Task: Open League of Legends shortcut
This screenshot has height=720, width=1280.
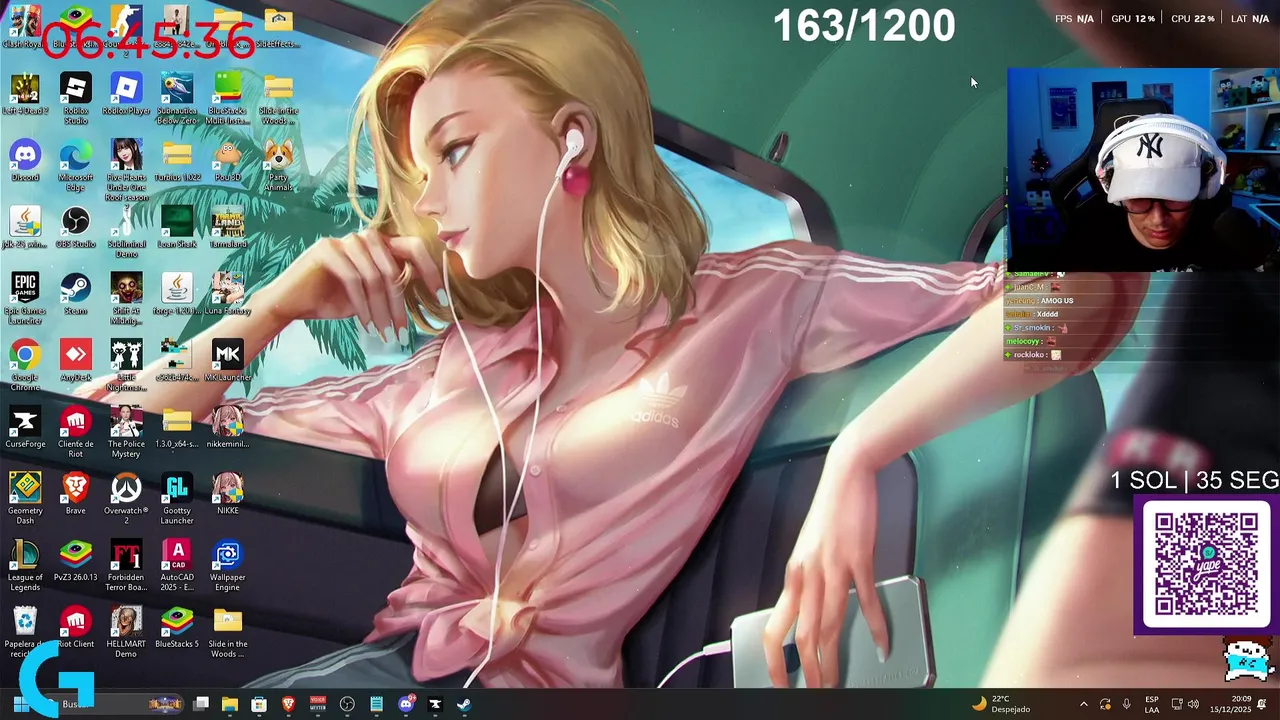Action: 25,565
